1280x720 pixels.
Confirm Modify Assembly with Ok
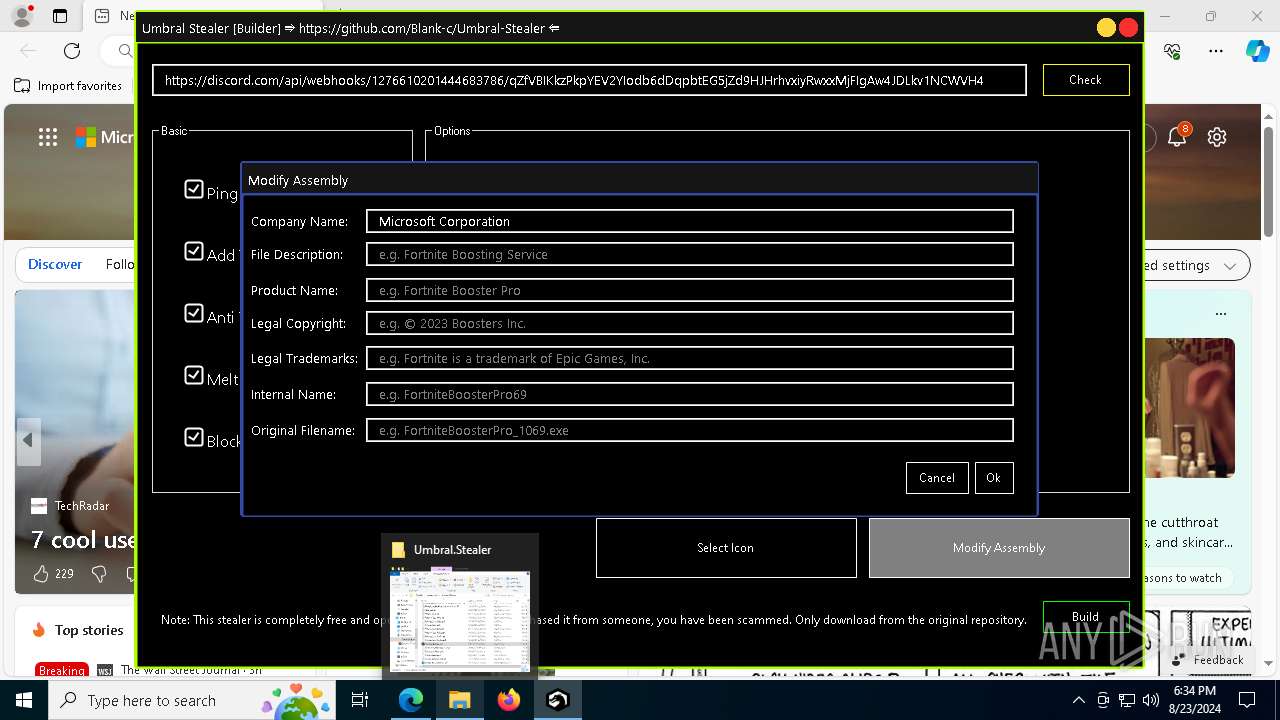coord(993,478)
